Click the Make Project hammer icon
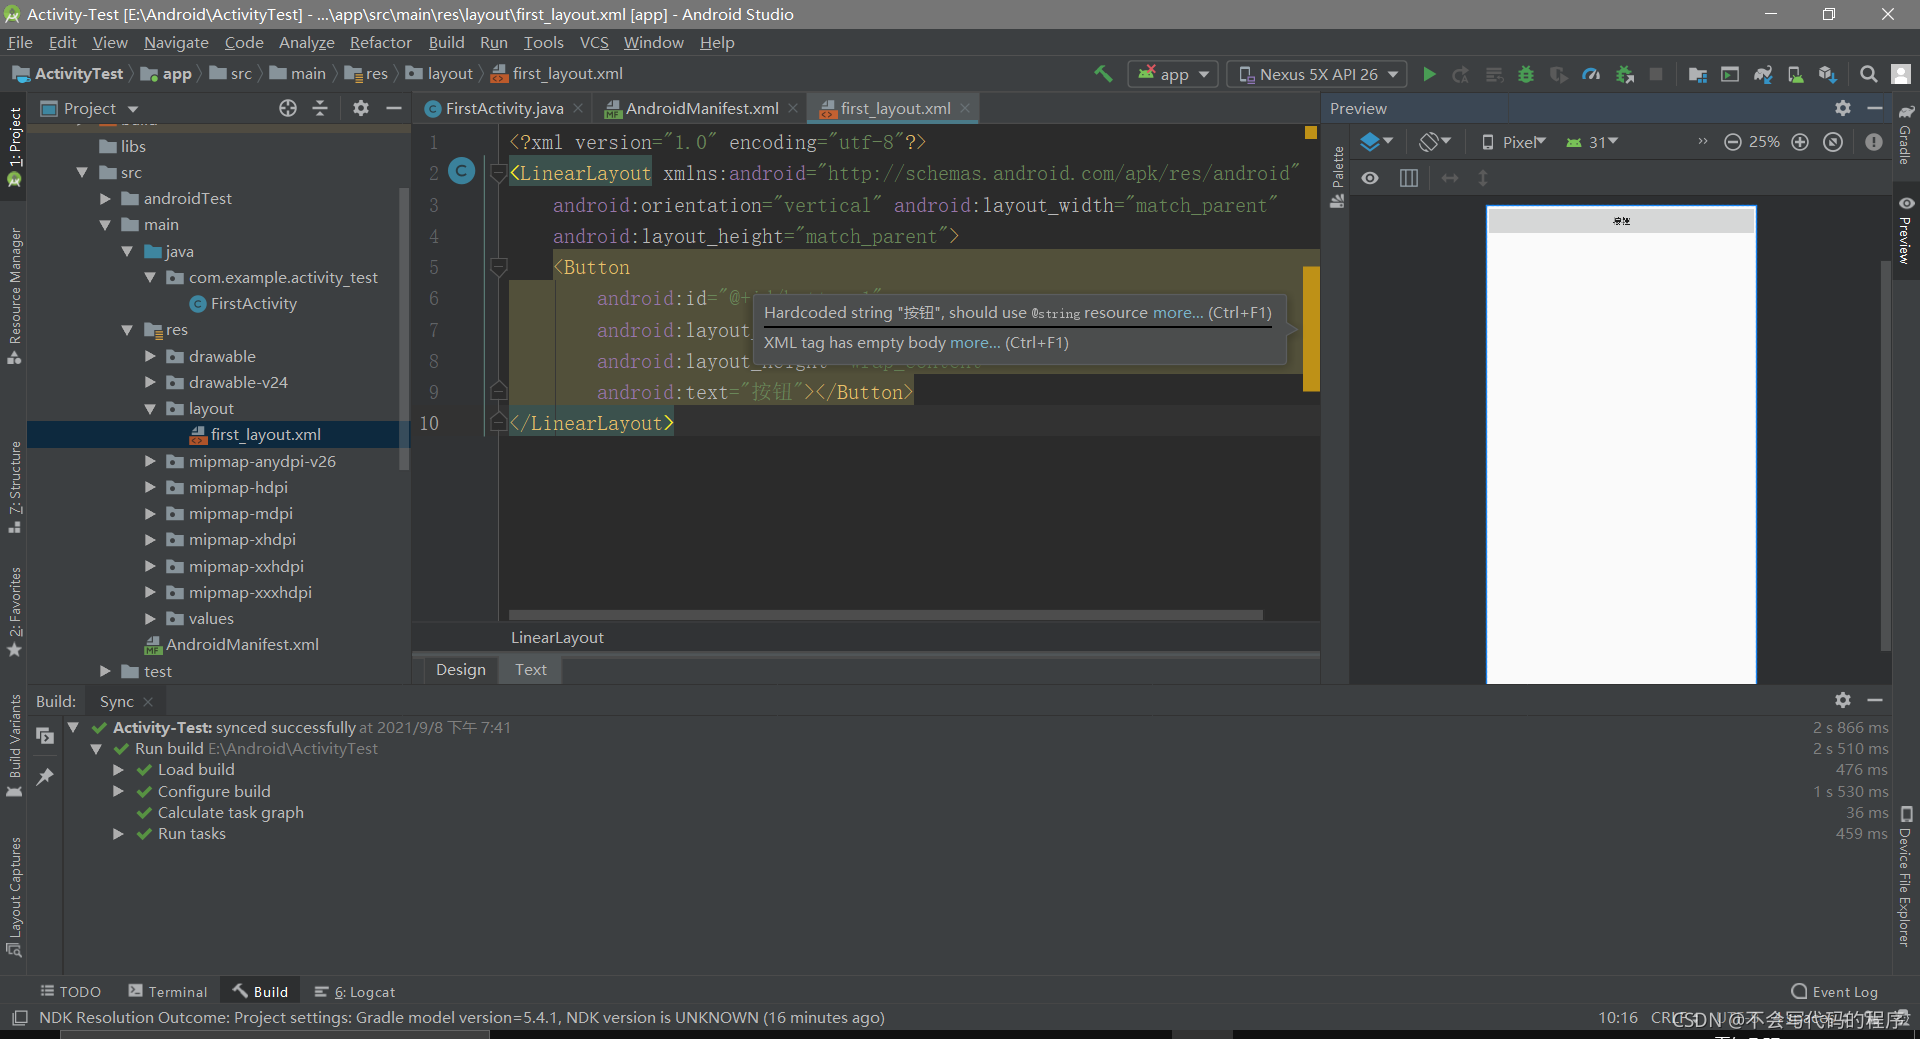Image resolution: width=1920 pixels, height=1039 pixels. pos(1103,74)
